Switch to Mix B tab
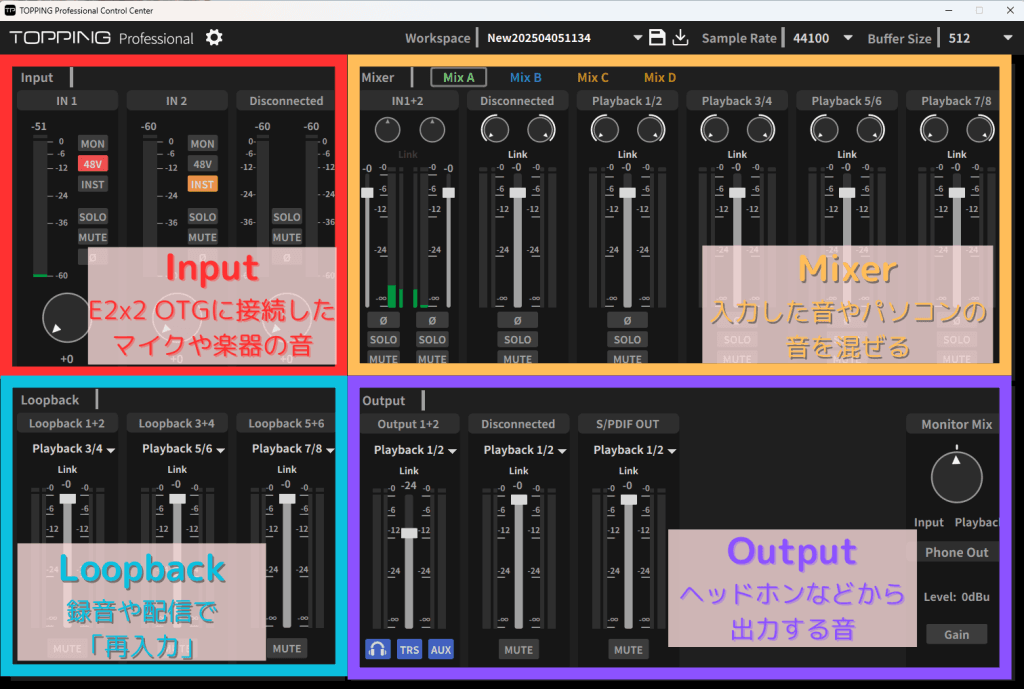The image size is (1024, 689). 526,77
